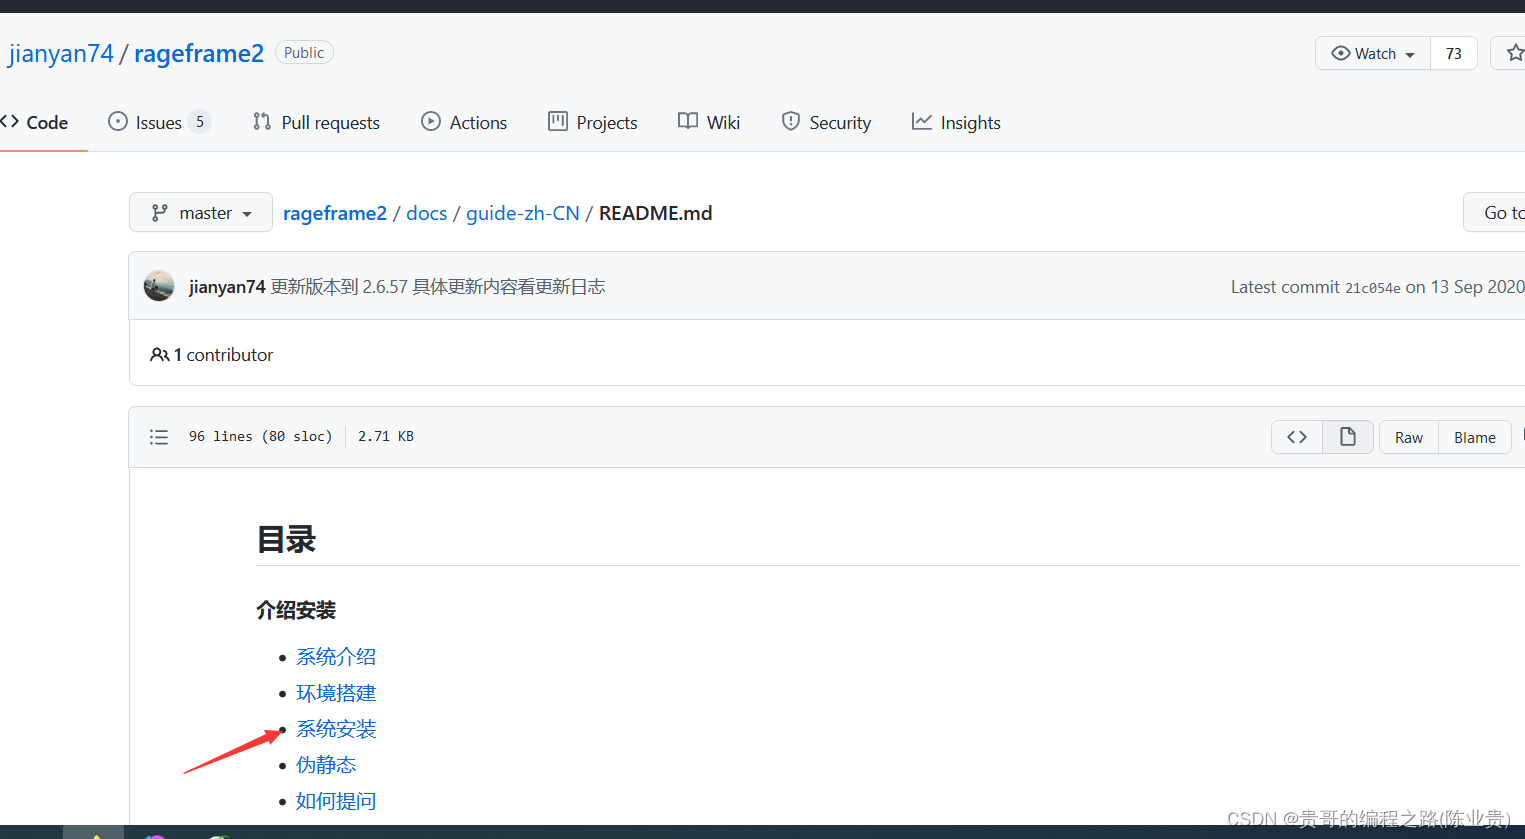
Task: Click the commit date 13 Sep 2020
Action: (x=1478, y=287)
